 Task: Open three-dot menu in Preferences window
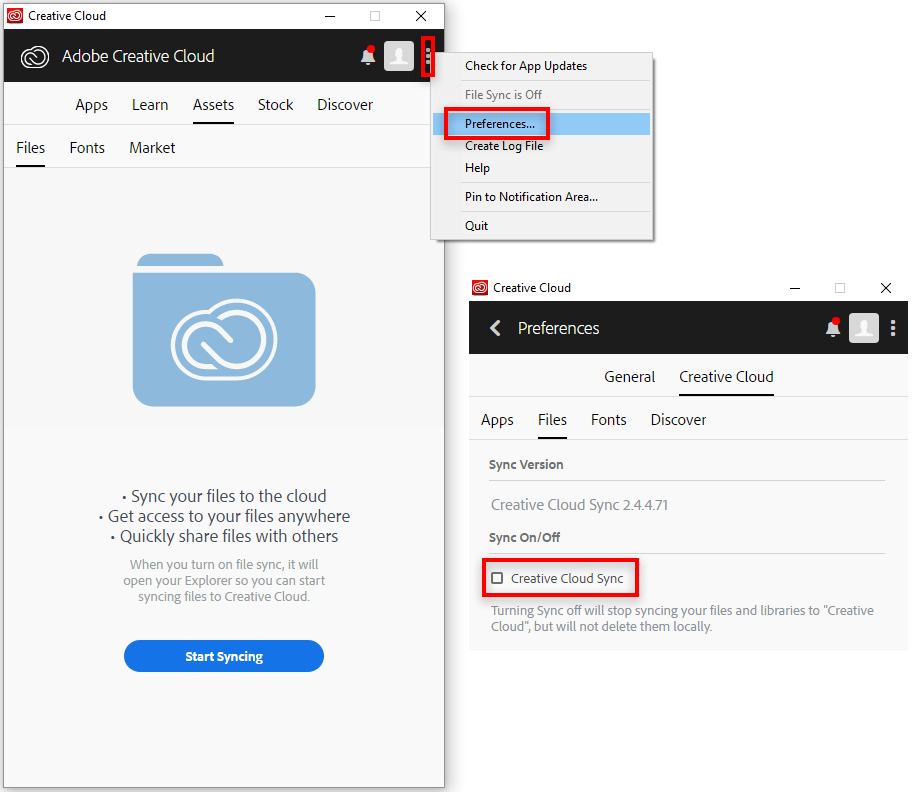(893, 328)
